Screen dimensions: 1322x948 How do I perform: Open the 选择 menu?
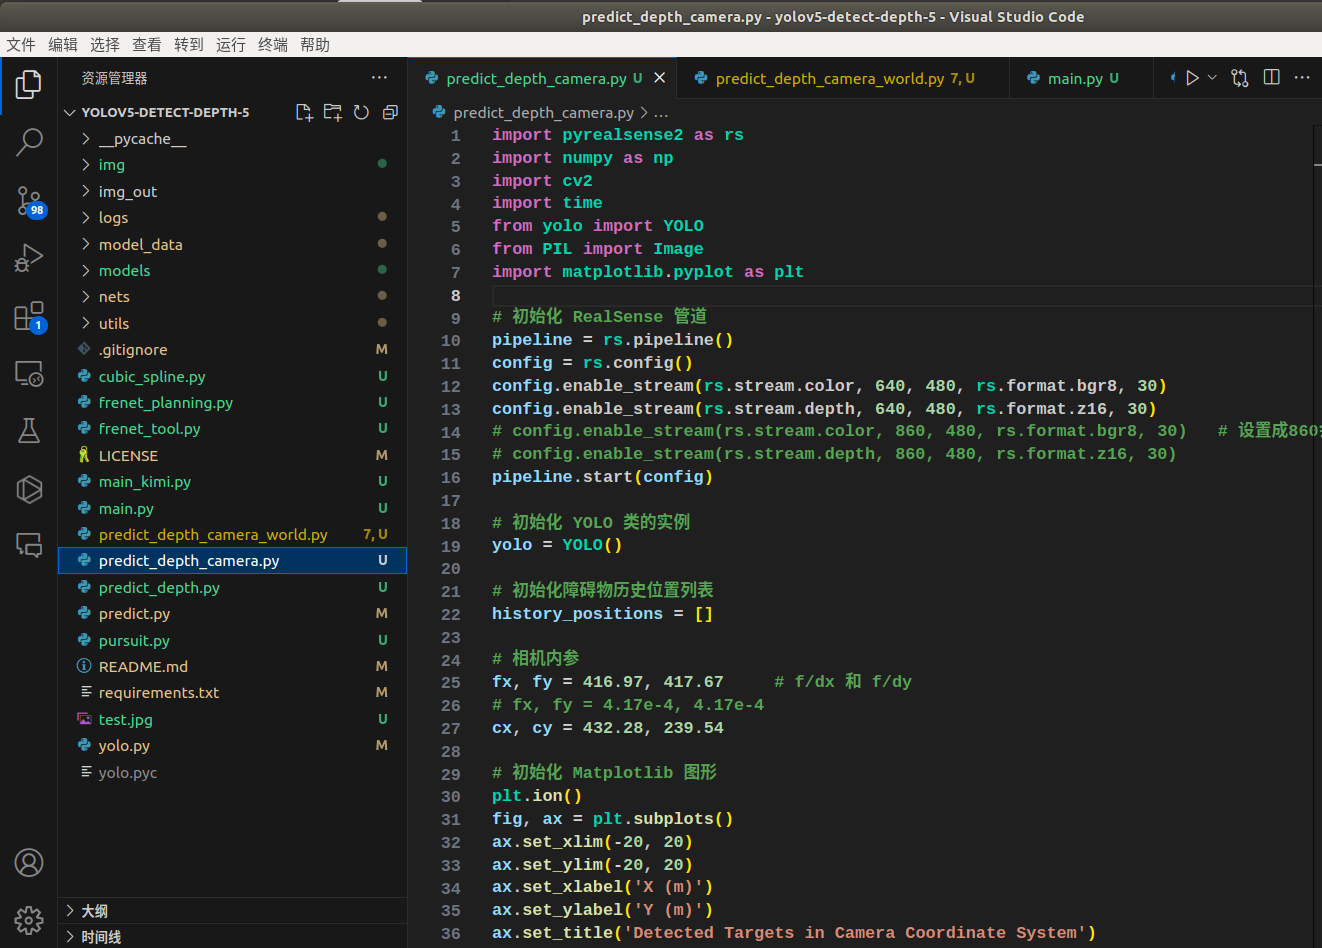105,45
